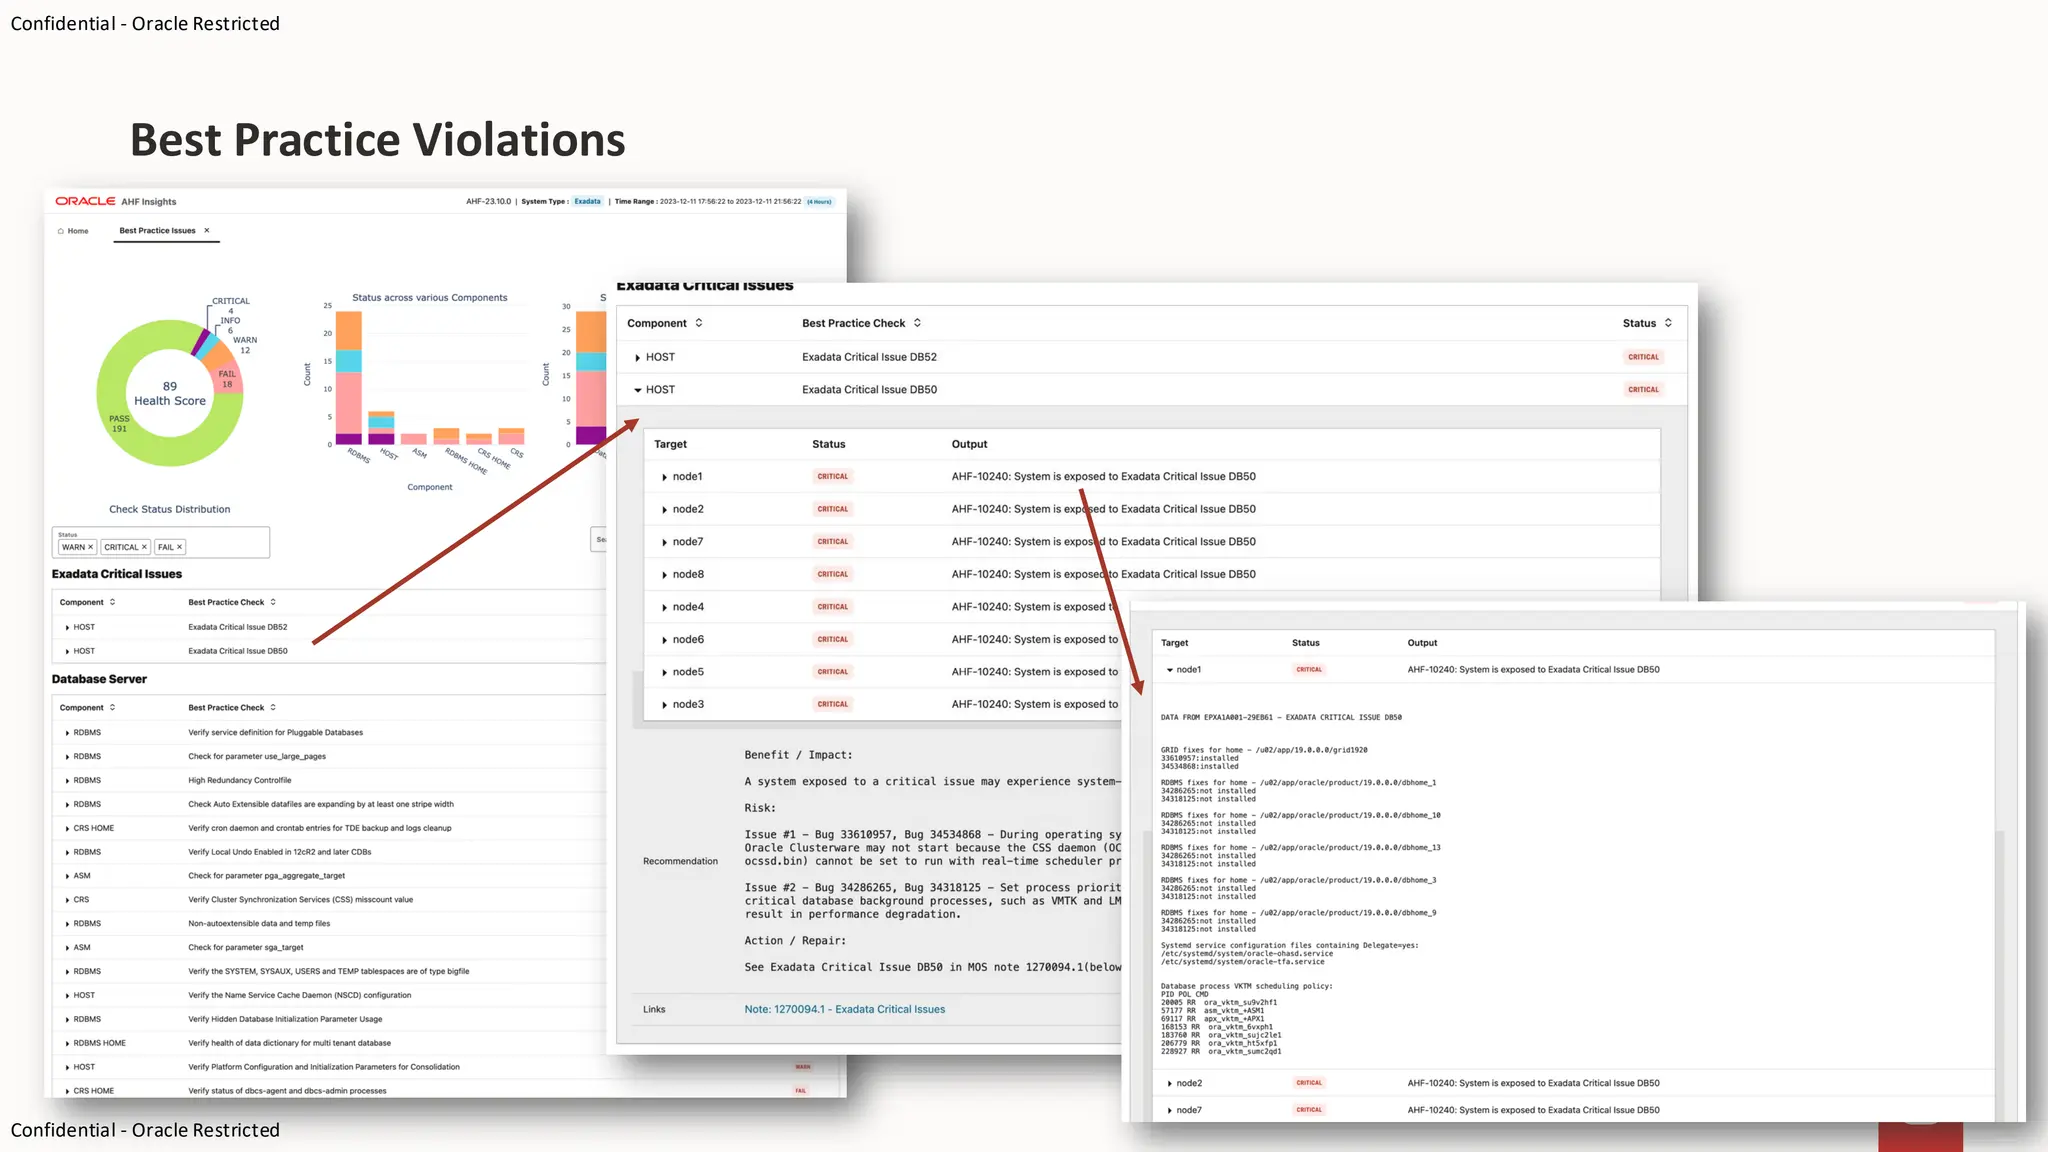Expand HOST row Exadata Critical Issue DB52 on main page
2048x1152 pixels.
(67, 627)
